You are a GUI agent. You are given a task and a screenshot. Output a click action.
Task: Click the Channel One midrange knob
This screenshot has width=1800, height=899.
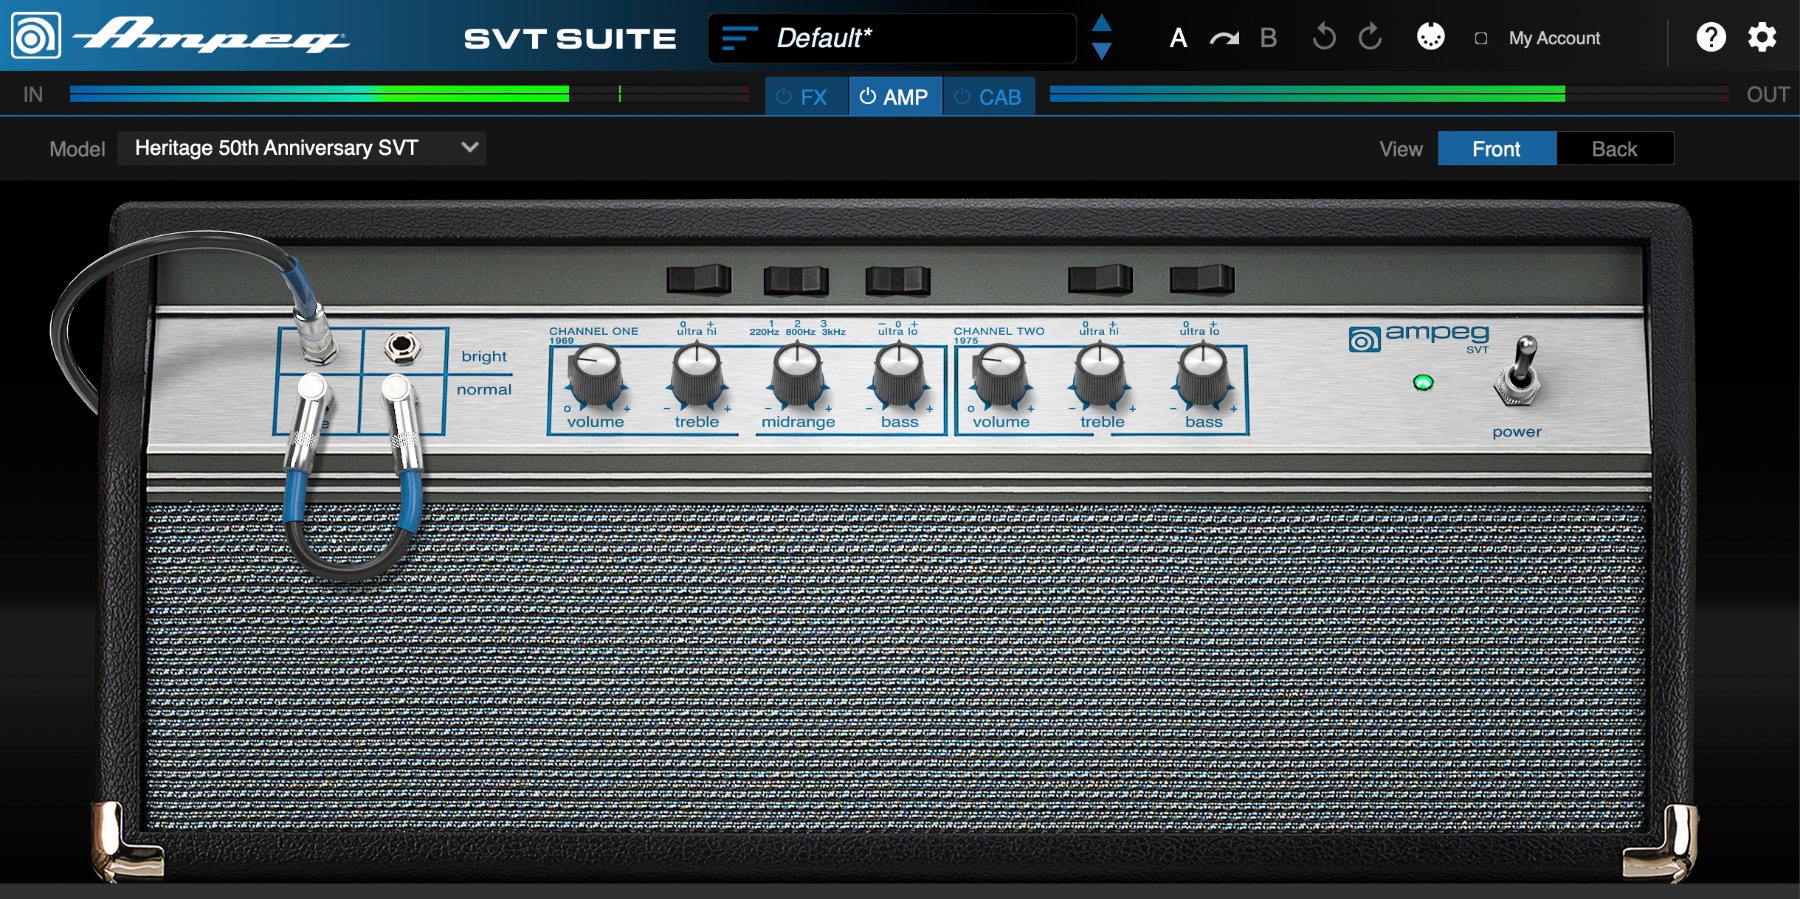pos(797,374)
